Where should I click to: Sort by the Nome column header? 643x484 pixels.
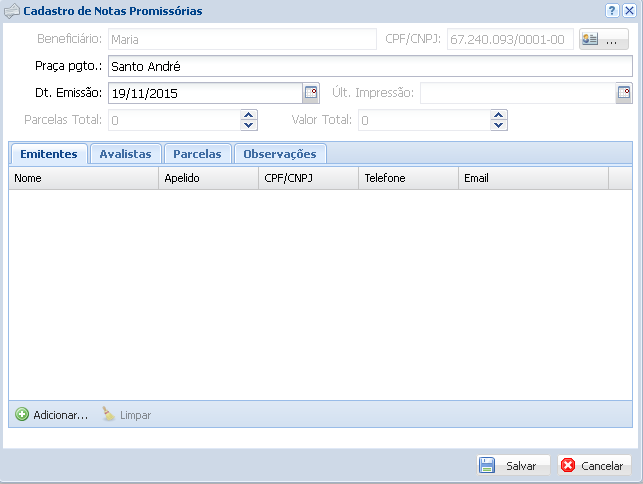[84, 178]
